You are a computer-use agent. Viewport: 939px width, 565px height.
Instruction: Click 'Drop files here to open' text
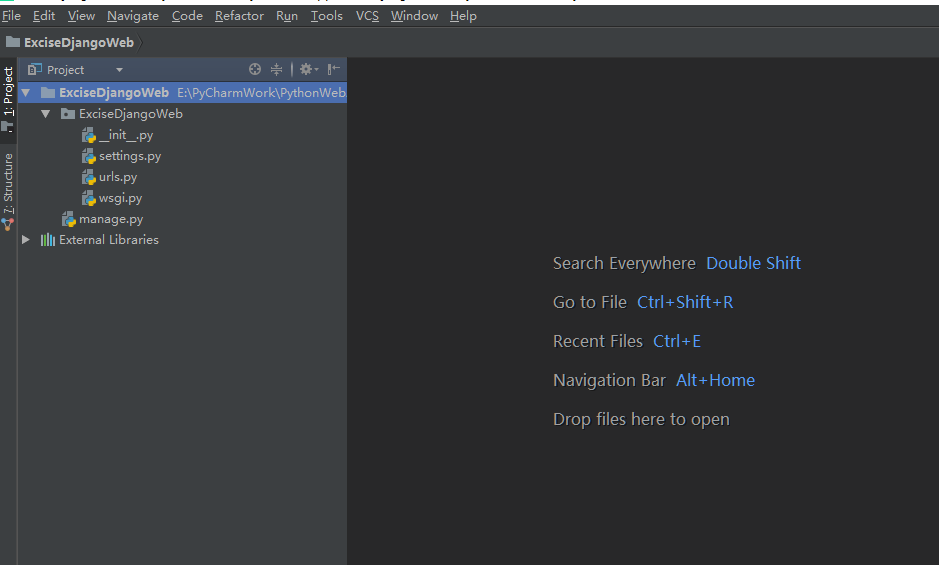pyautogui.click(x=641, y=419)
